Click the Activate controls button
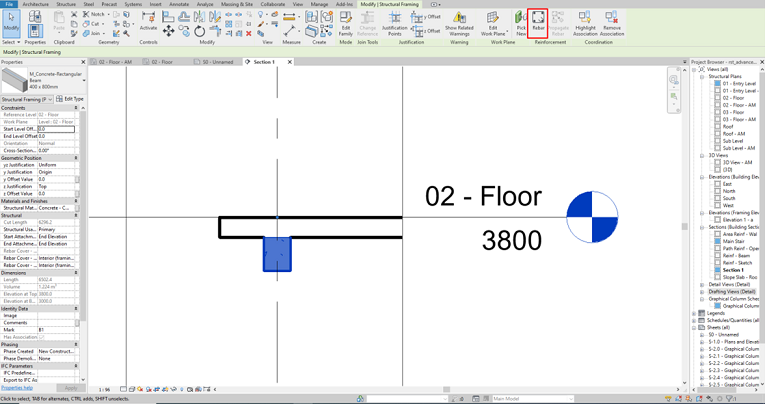The image size is (765, 404). (148, 21)
